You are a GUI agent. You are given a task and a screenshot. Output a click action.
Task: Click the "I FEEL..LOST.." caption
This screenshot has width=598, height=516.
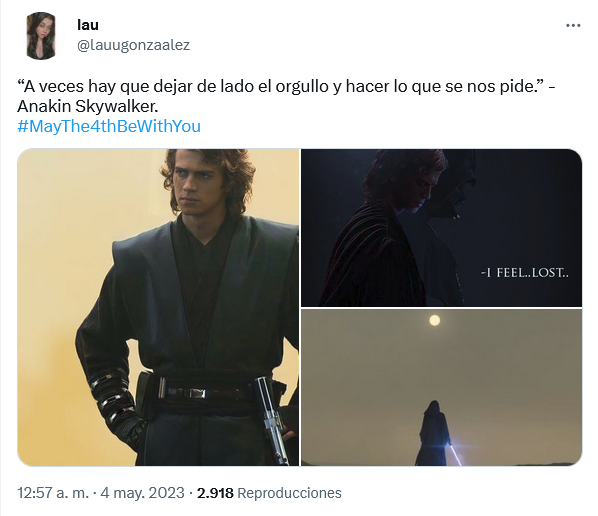(x=524, y=273)
